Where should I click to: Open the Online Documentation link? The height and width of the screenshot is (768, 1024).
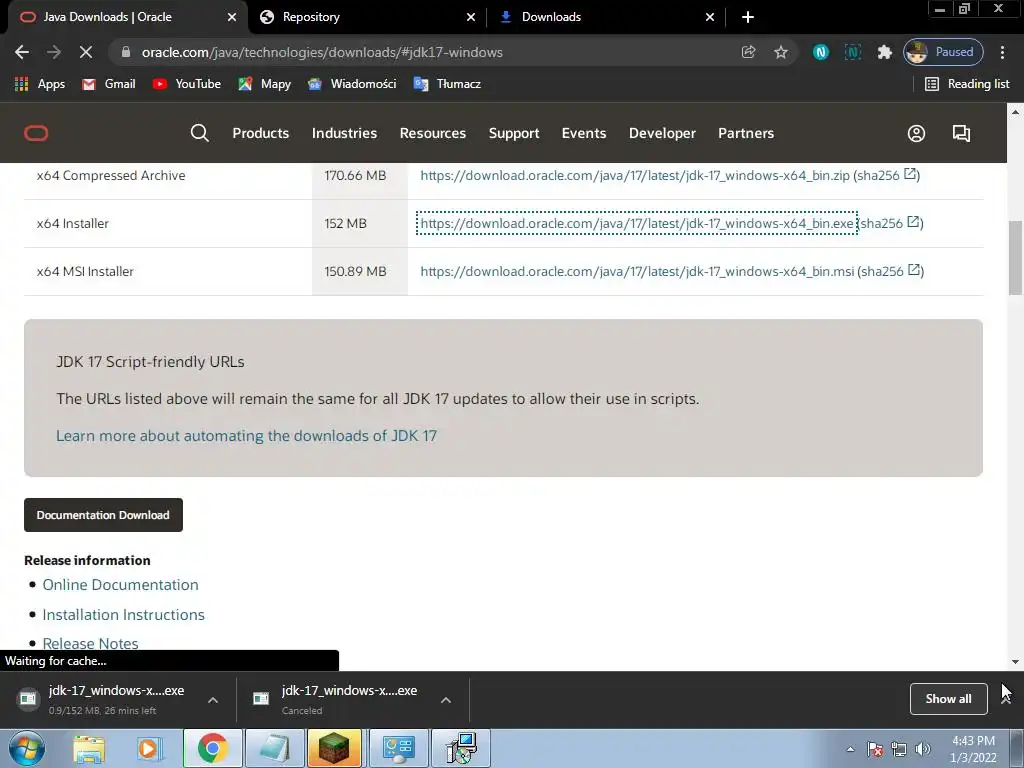coord(120,584)
